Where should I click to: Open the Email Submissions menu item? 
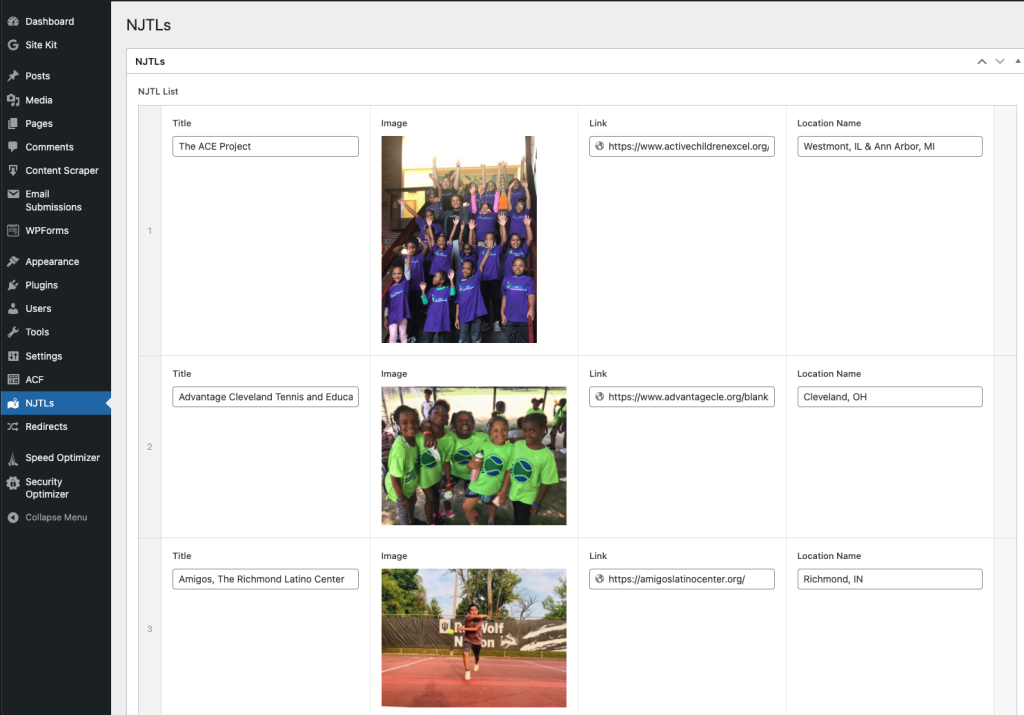click(56, 200)
